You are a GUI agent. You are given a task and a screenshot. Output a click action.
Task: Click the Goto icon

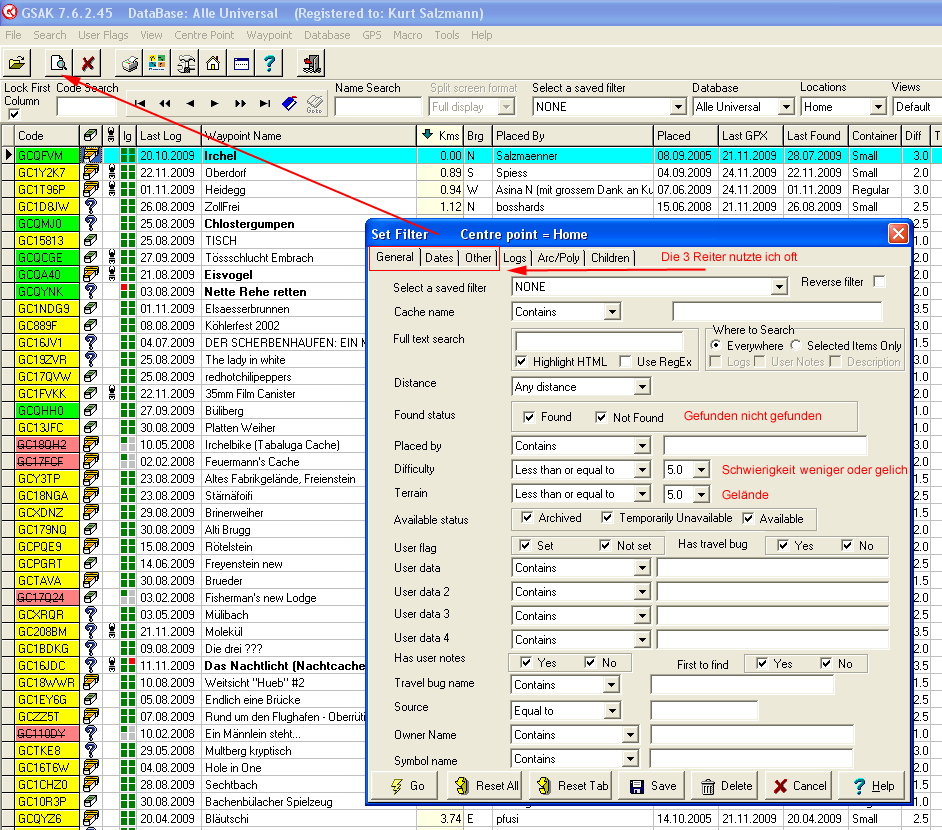point(314,104)
